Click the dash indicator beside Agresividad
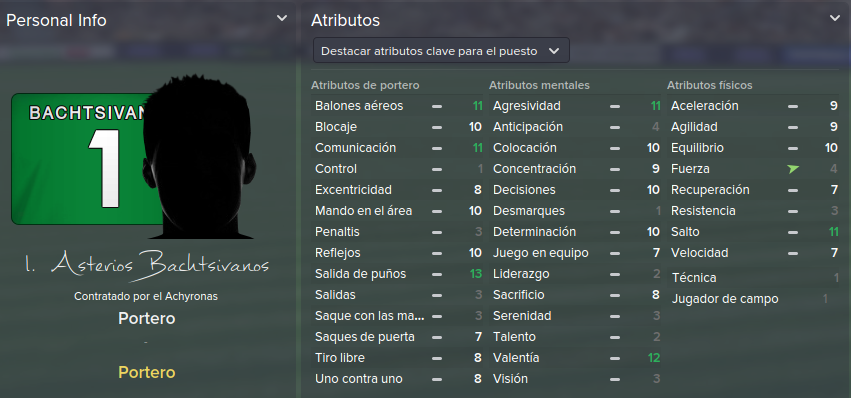Screen dimensions: 851x398 (x=615, y=106)
